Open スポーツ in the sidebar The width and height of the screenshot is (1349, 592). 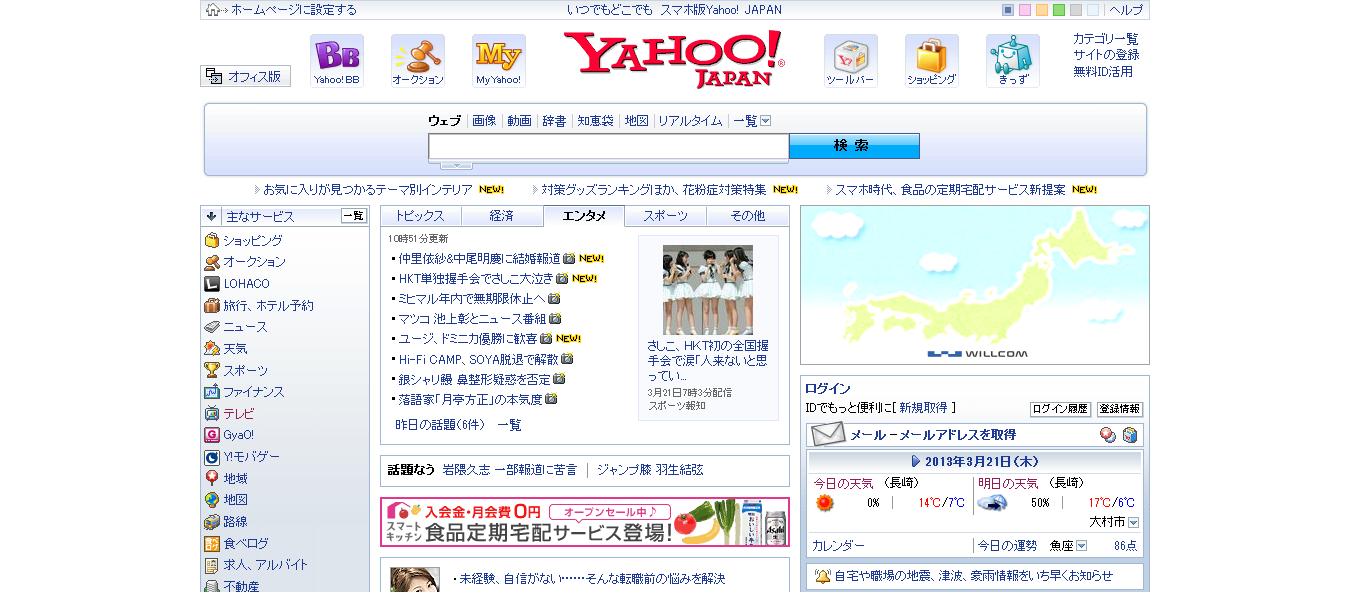[x=245, y=370]
